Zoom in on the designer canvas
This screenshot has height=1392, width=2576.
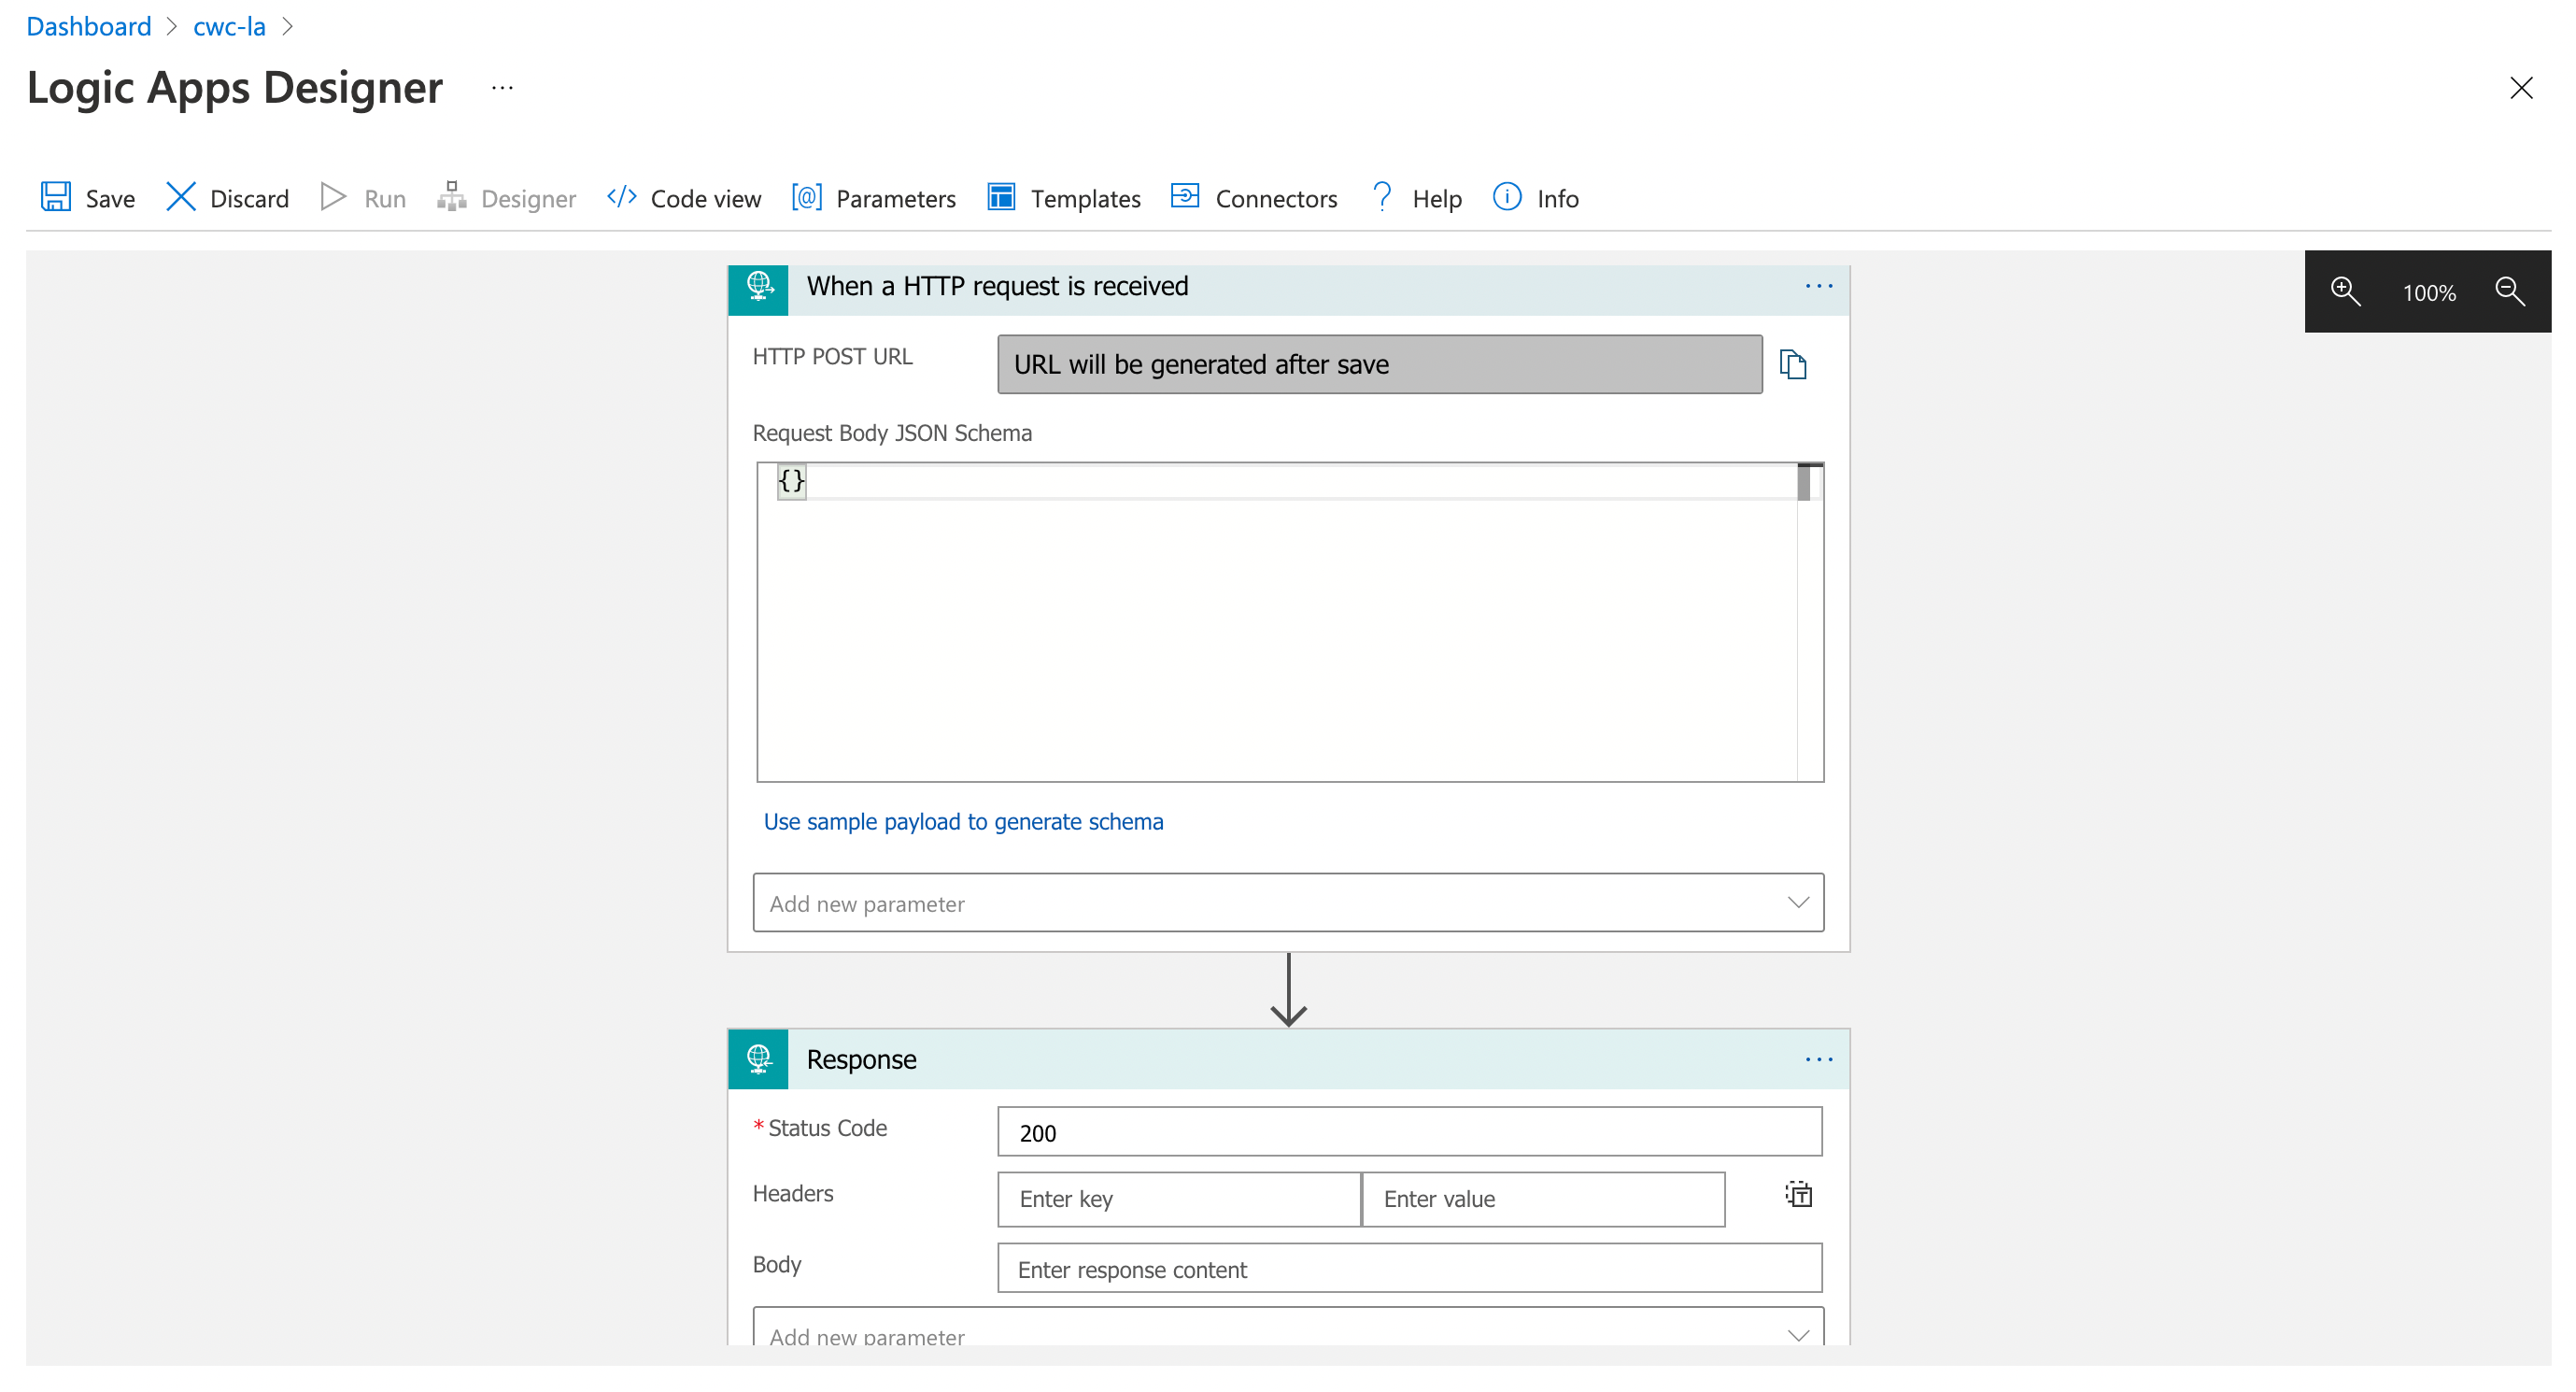(x=2345, y=291)
